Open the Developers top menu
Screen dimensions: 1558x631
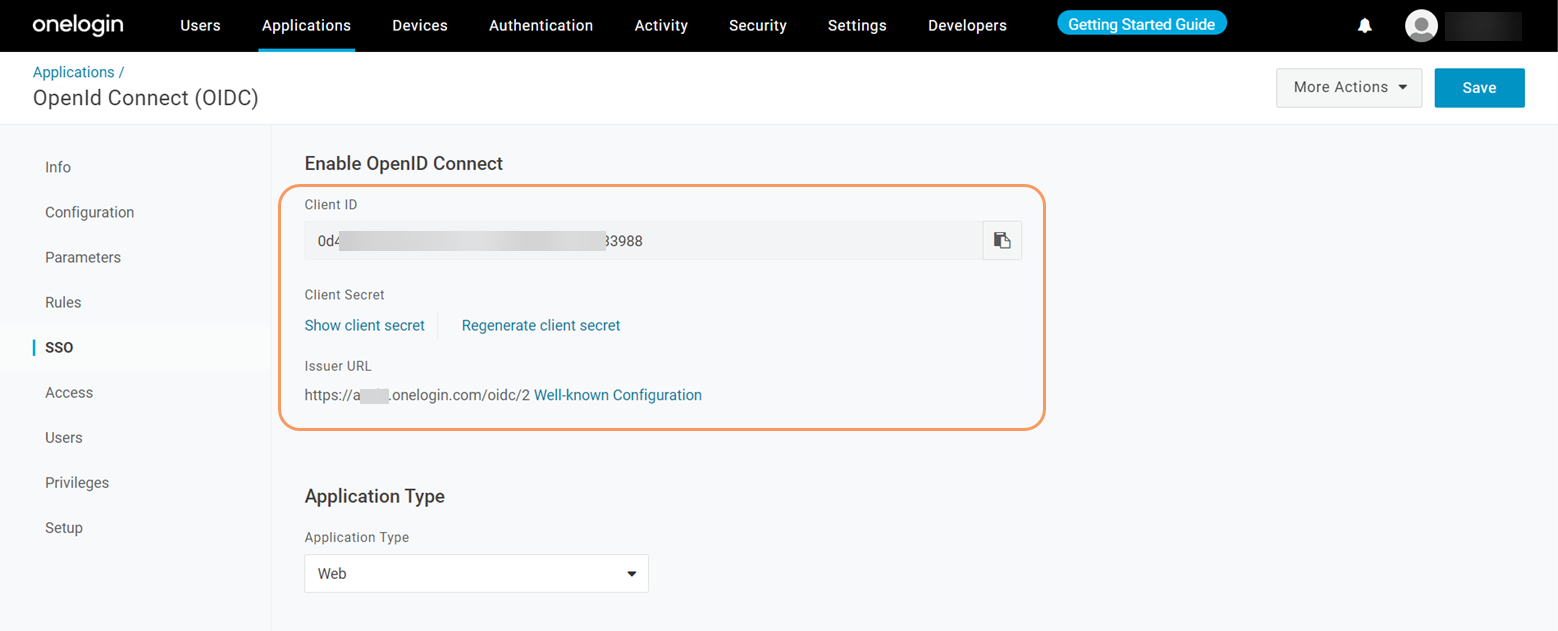[x=967, y=26]
